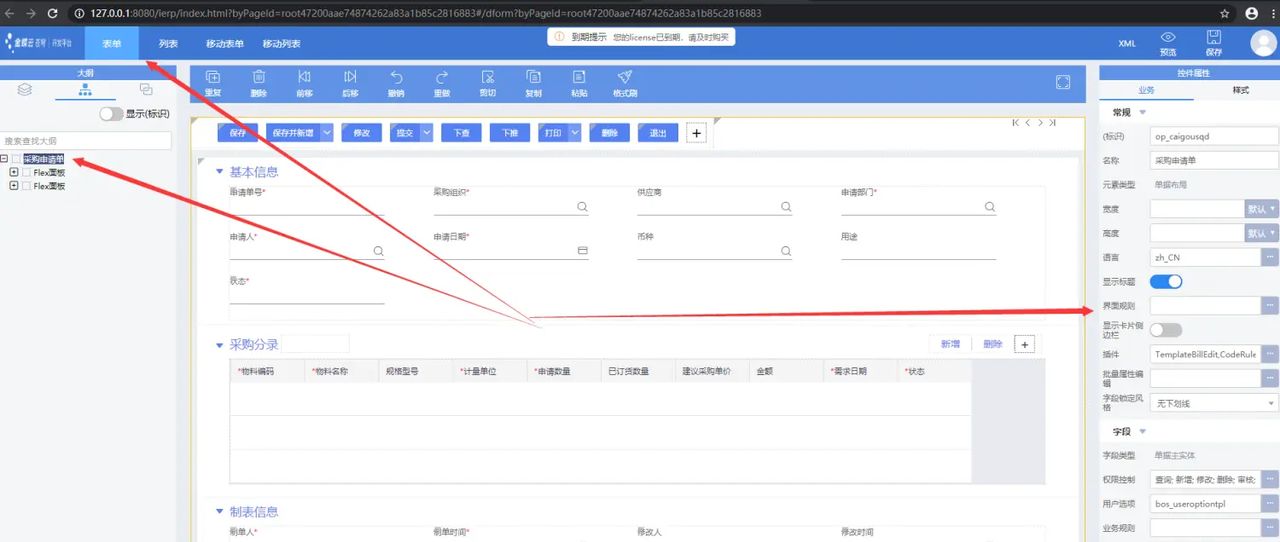The image size is (1280, 542).
Task: Click the 后移 (move backward) icon
Action: (x=350, y=77)
